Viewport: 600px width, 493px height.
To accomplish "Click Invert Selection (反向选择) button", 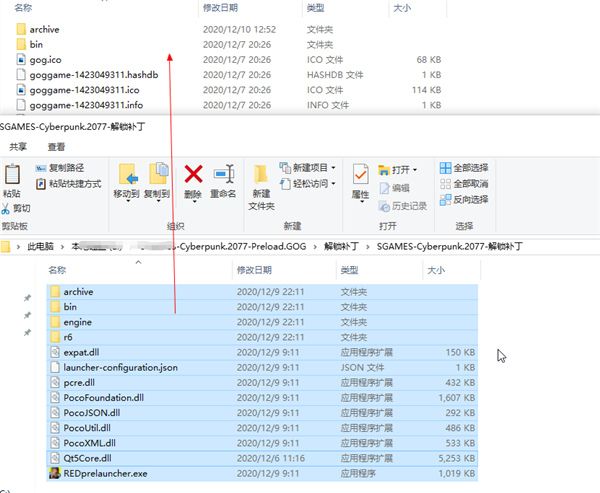I will pyautogui.click(x=464, y=199).
